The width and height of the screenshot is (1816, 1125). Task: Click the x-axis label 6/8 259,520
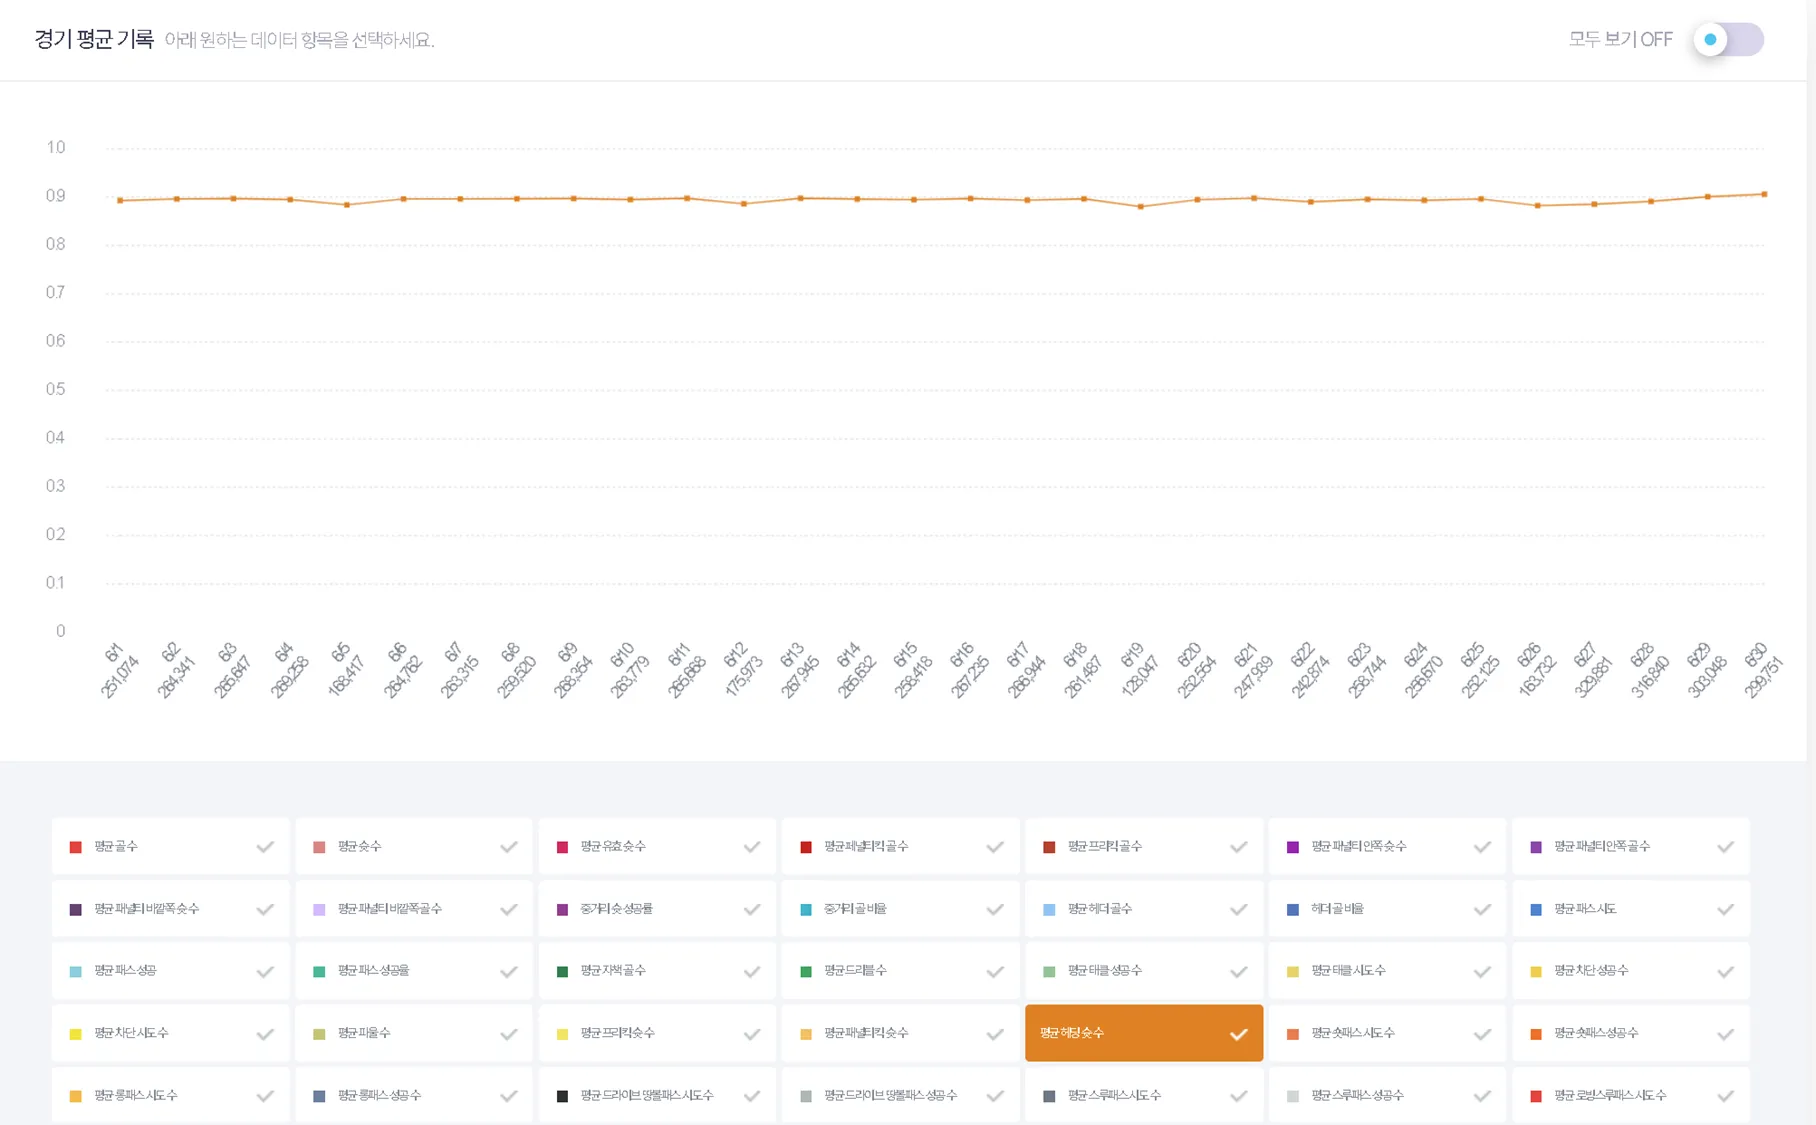pyautogui.click(x=515, y=670)
